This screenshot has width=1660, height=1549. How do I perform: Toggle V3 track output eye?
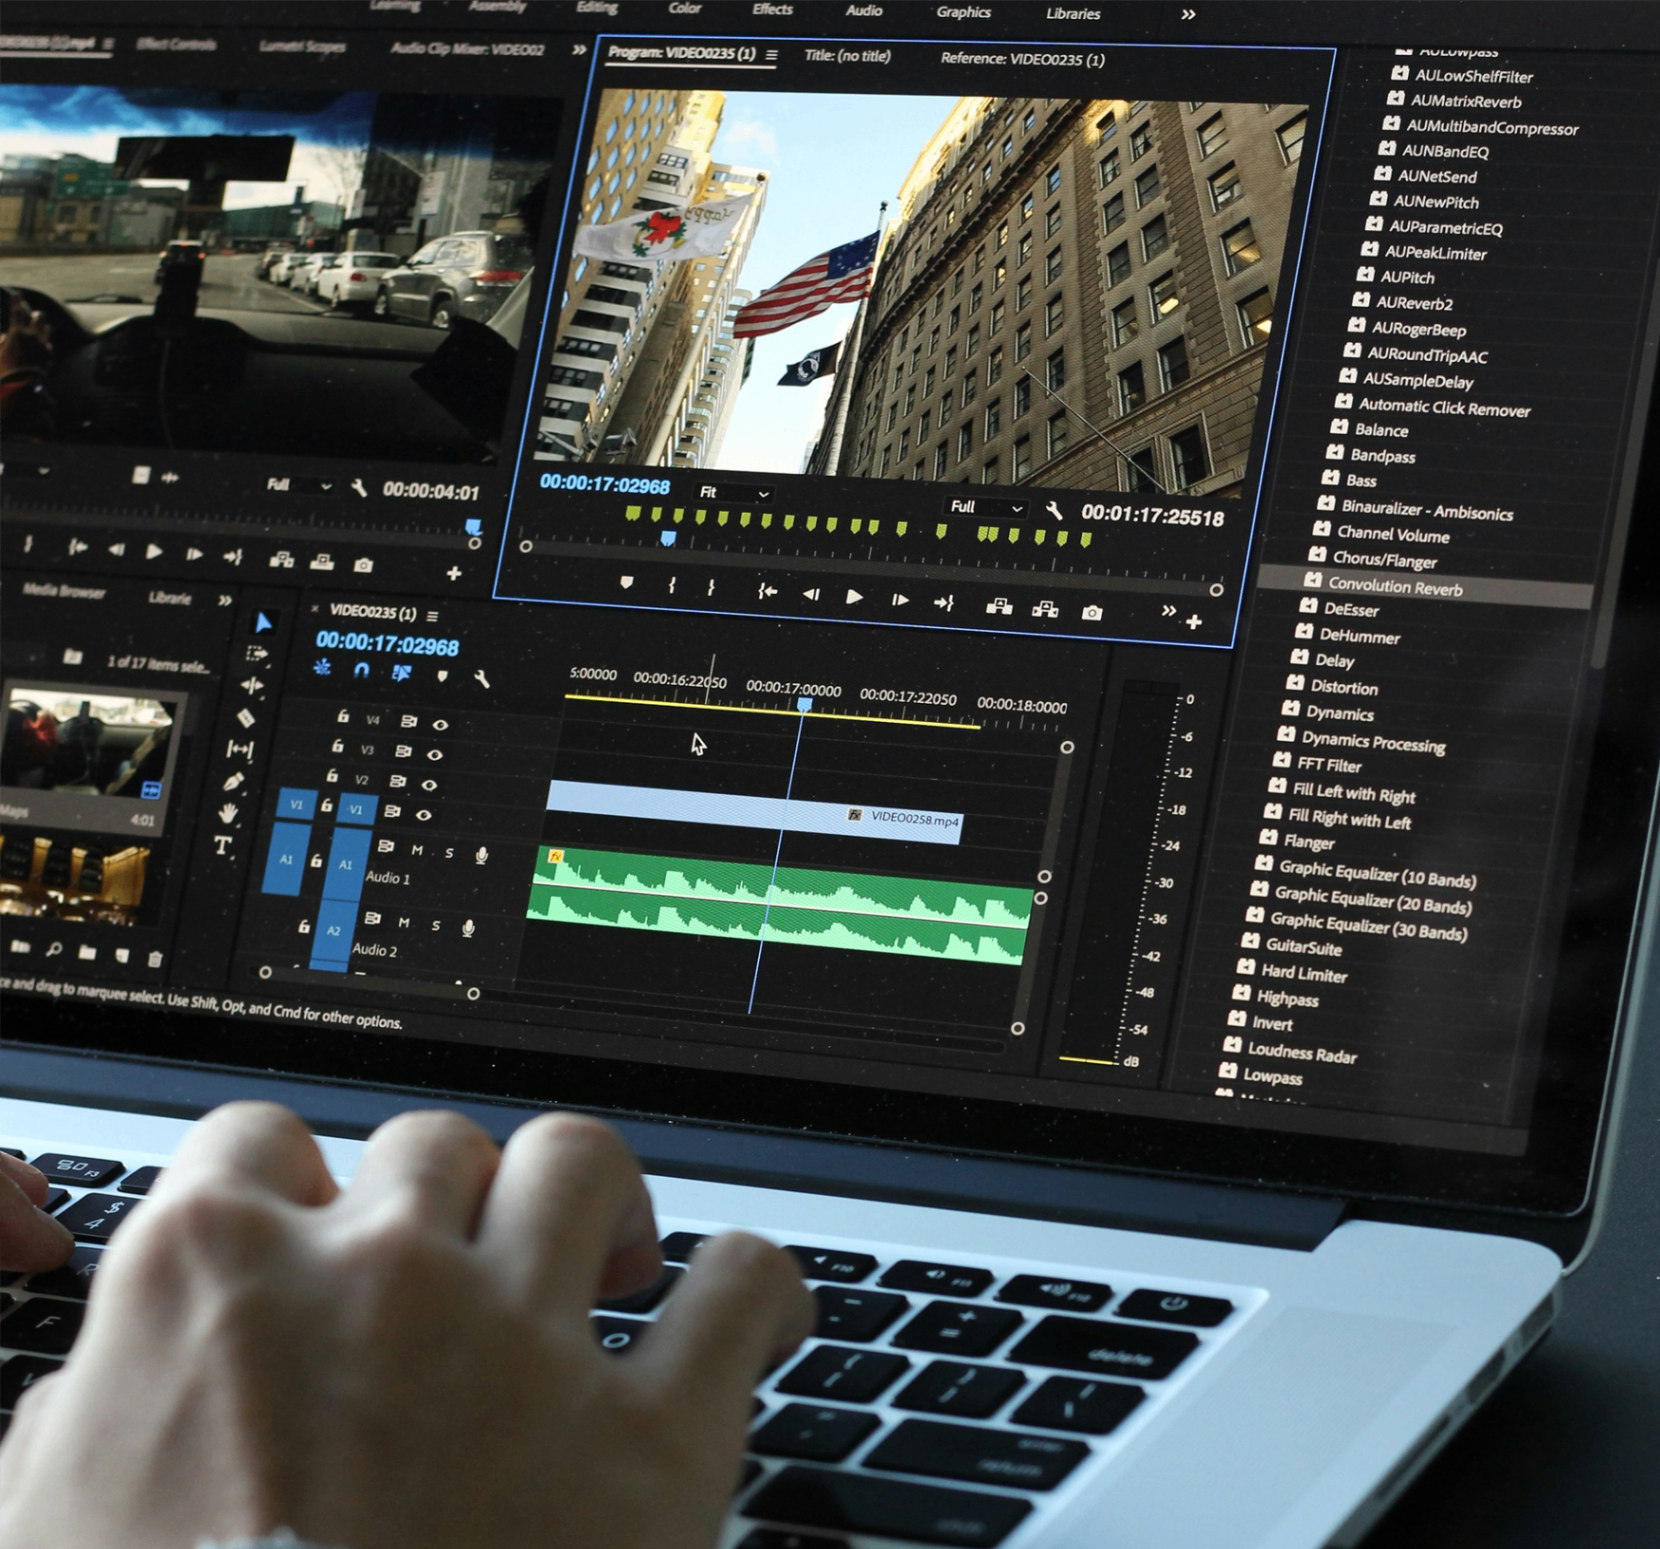[x=435, y=754]
